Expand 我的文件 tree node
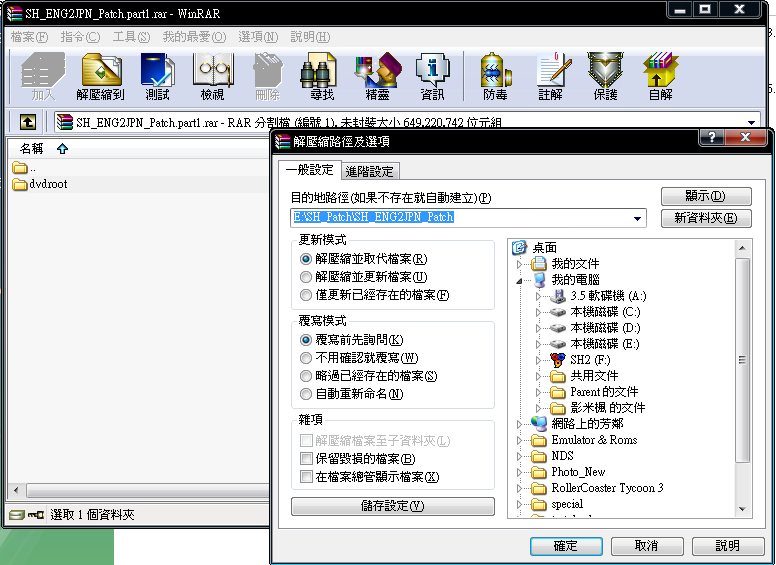This screenshot has height=565, width=776. pos(519,264)
